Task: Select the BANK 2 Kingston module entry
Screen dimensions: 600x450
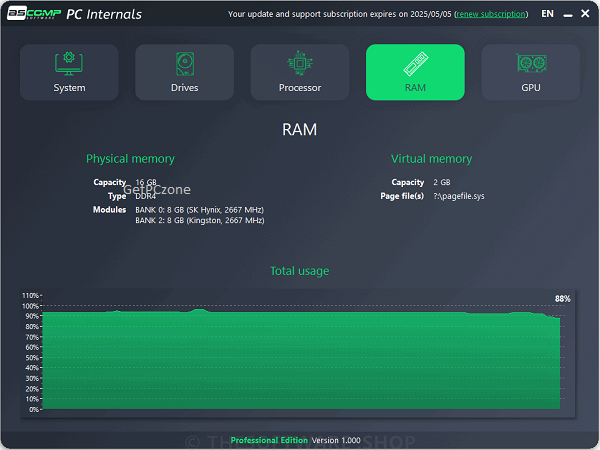Action: coord(200,220)
